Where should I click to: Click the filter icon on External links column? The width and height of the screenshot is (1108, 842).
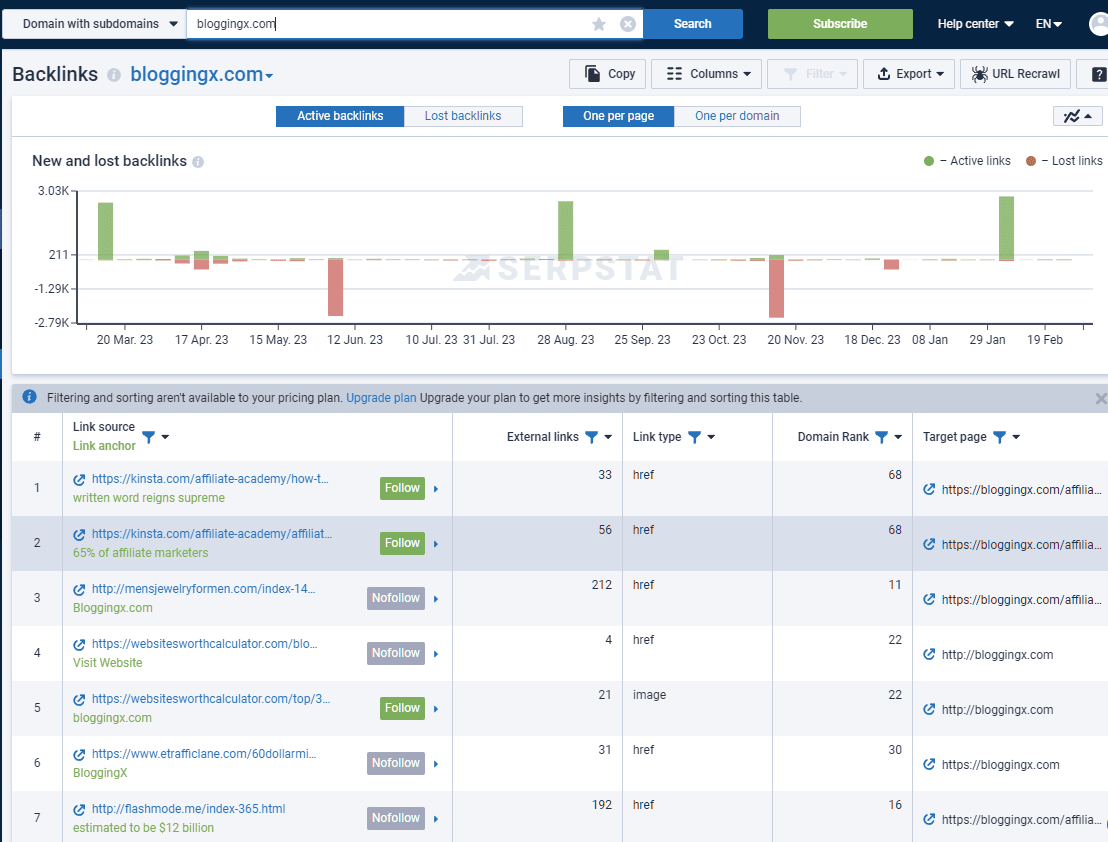591,437
